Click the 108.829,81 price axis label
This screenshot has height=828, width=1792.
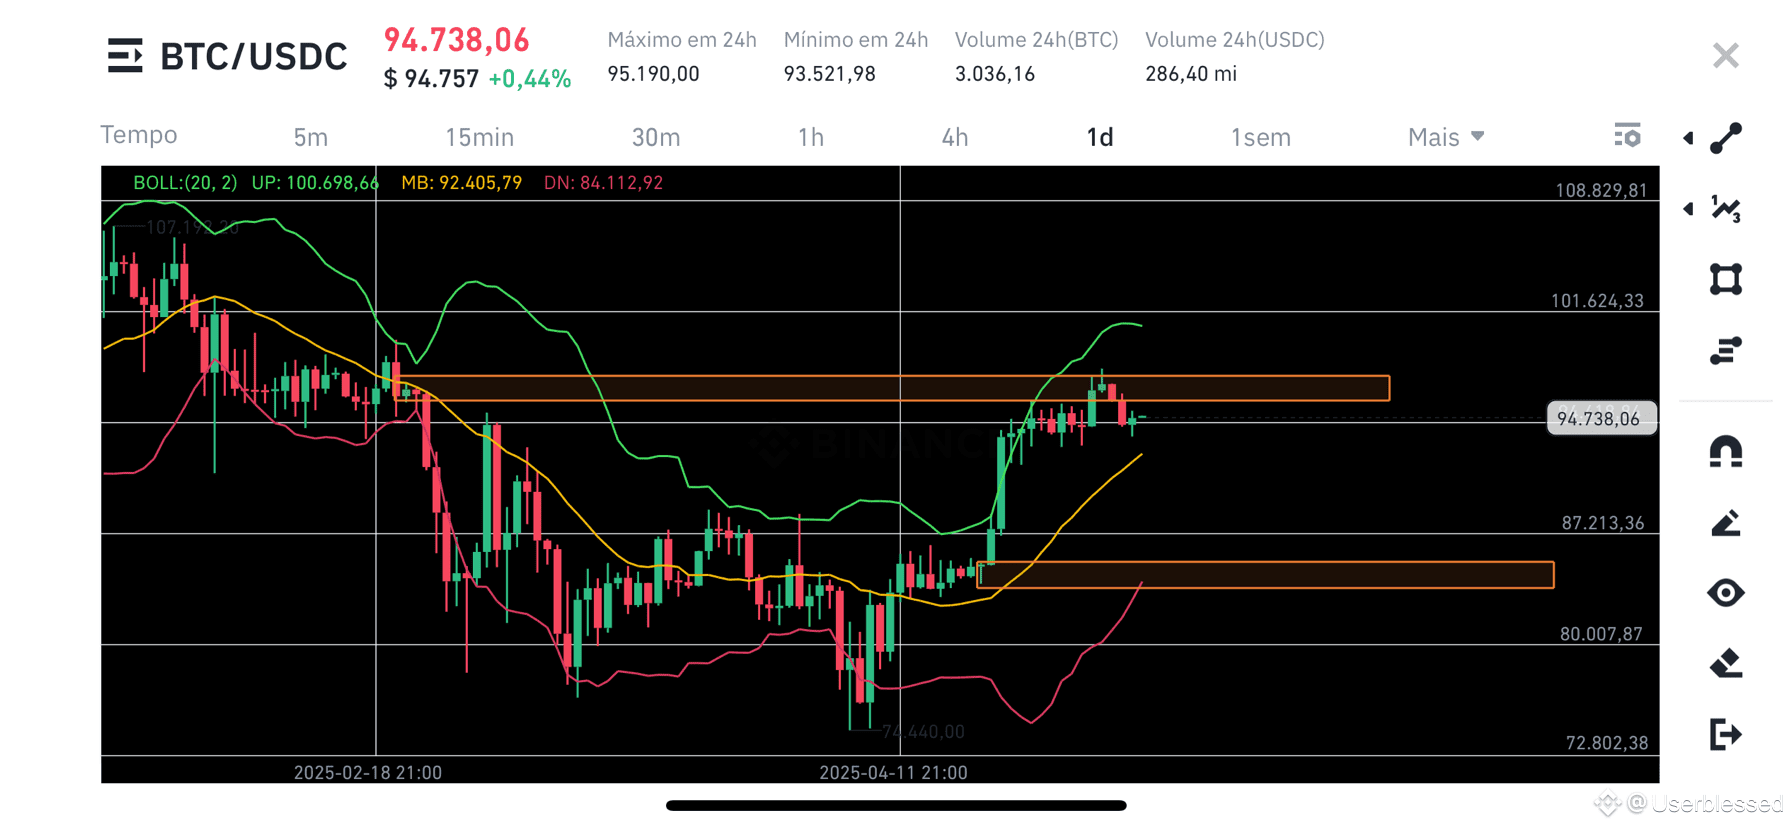click(1601, 191)
